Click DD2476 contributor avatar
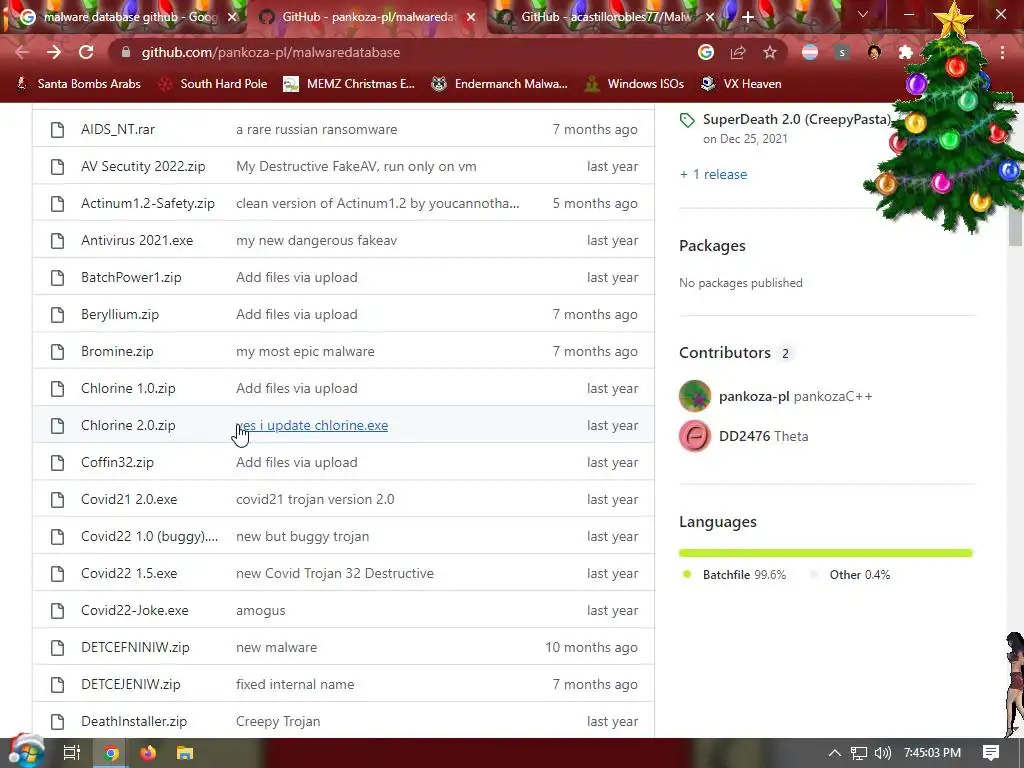Viewport: 1024px width, 768px height. pos(695,436)
